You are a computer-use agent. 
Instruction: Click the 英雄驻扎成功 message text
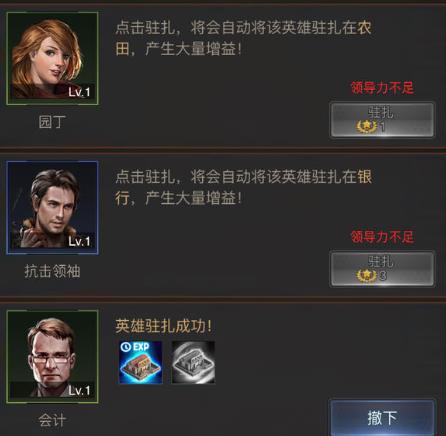pyautogui.click(x=163, y=326)
